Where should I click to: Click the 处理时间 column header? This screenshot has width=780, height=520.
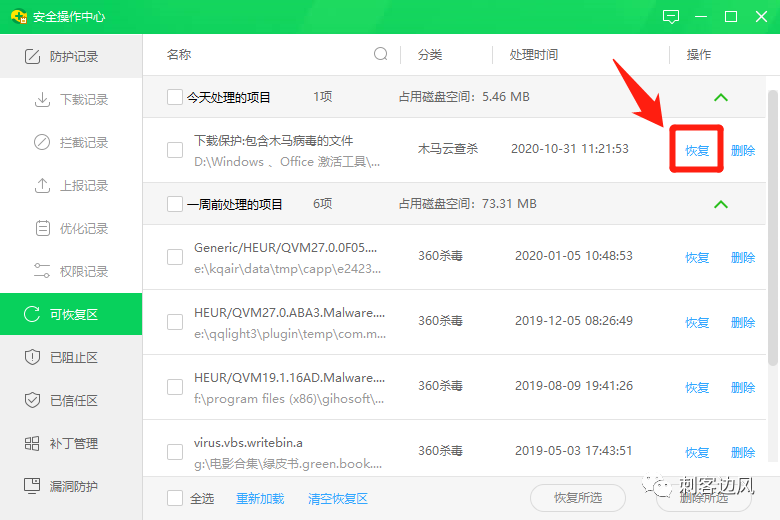pos(533,55)
